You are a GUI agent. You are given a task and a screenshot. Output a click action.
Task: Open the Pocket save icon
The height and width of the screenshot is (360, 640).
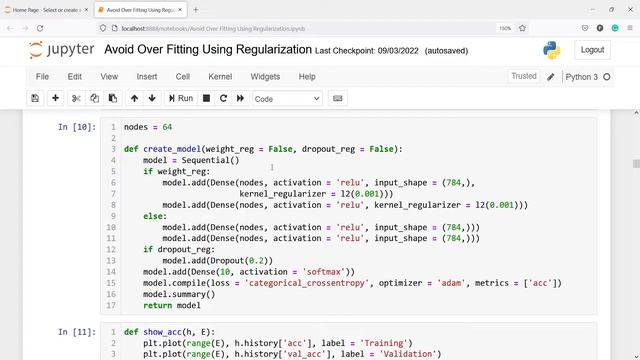[584, 28]
